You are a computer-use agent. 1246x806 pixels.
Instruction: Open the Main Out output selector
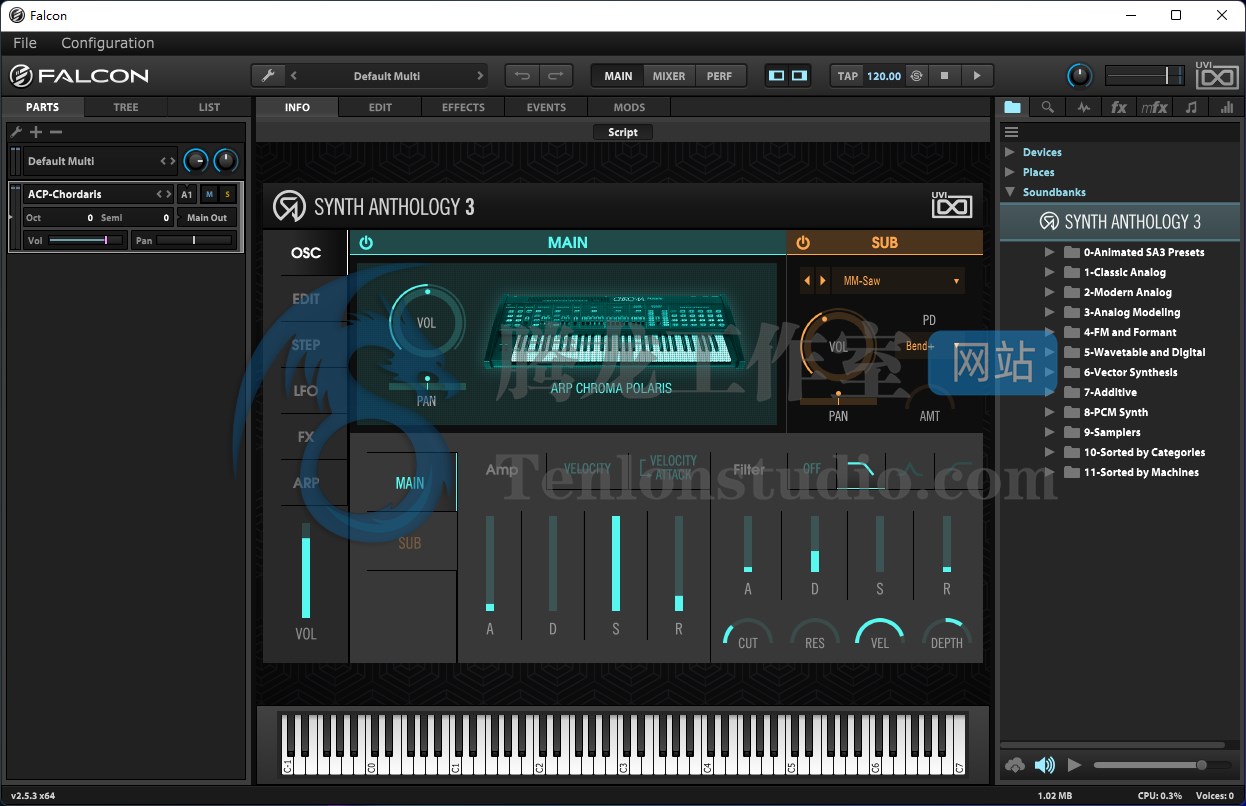[208, 217]
